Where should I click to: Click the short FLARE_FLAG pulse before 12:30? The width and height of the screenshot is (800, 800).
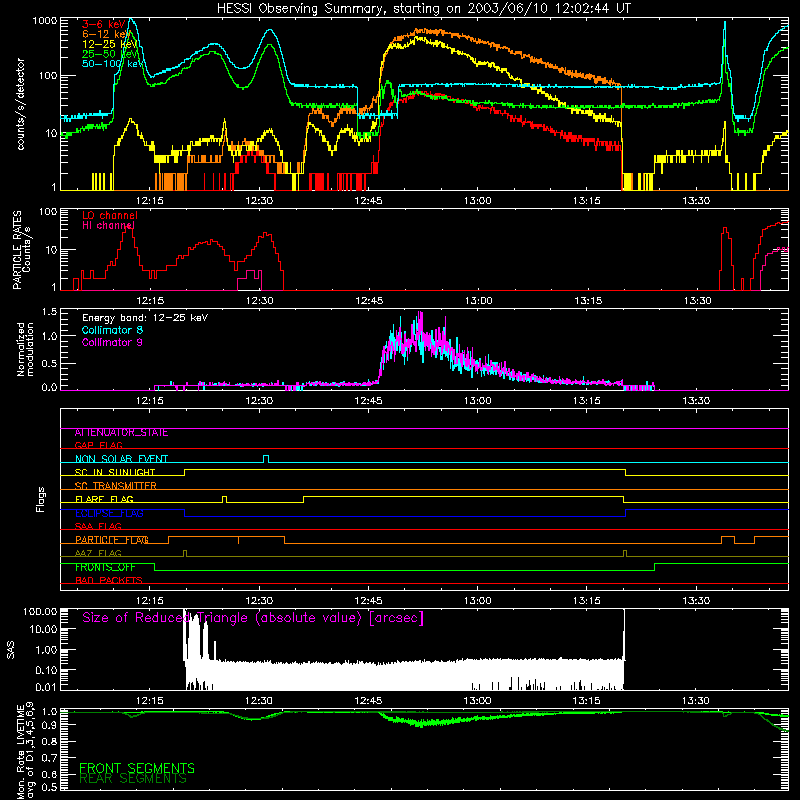(225, 499)
